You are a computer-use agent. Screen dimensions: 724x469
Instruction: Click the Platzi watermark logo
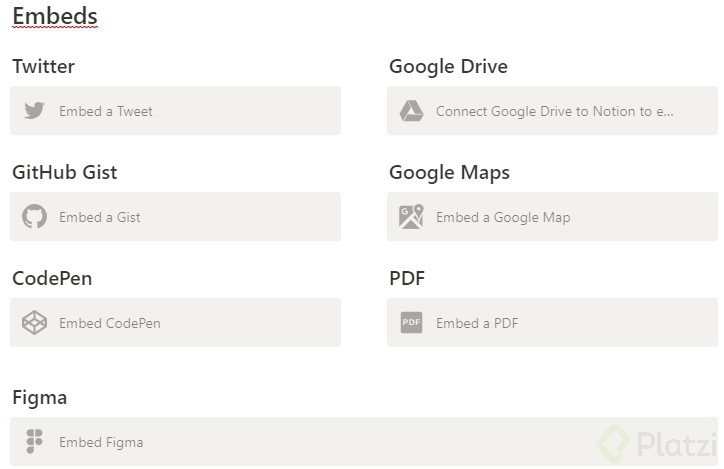pos(655,443)
